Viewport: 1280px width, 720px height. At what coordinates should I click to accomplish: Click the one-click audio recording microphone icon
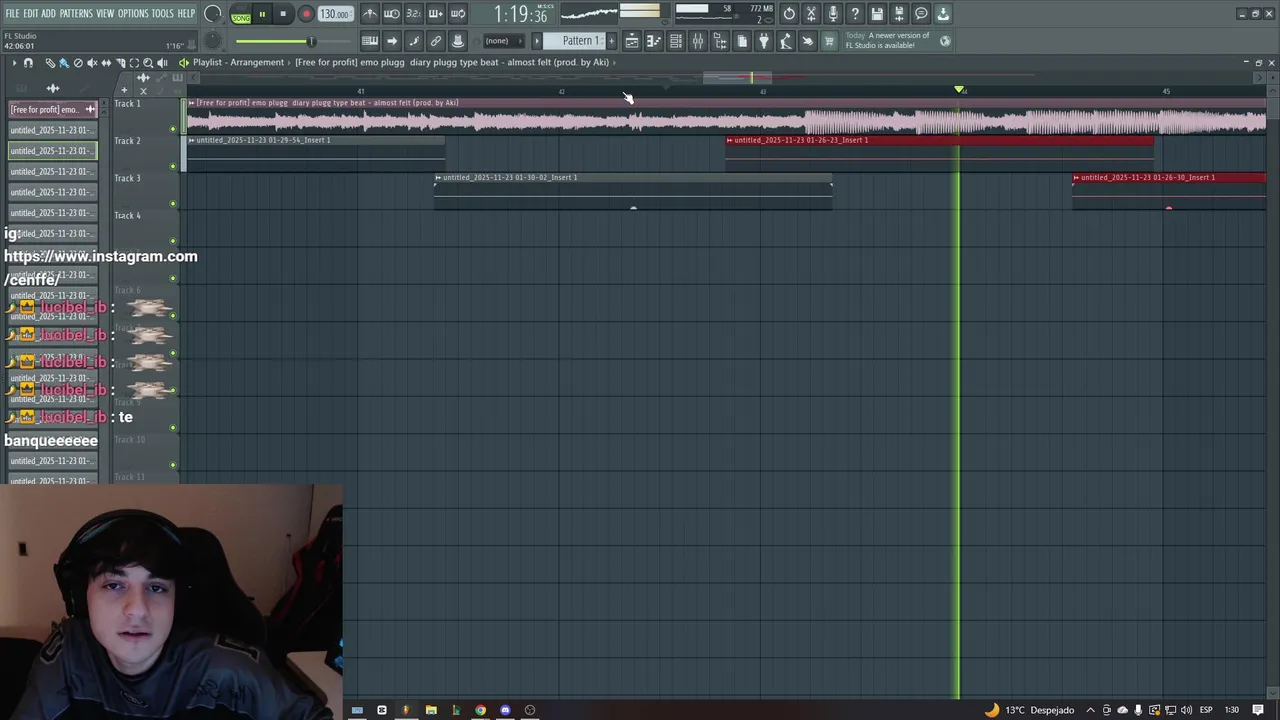pyautogui.click(x=833, y=14)
